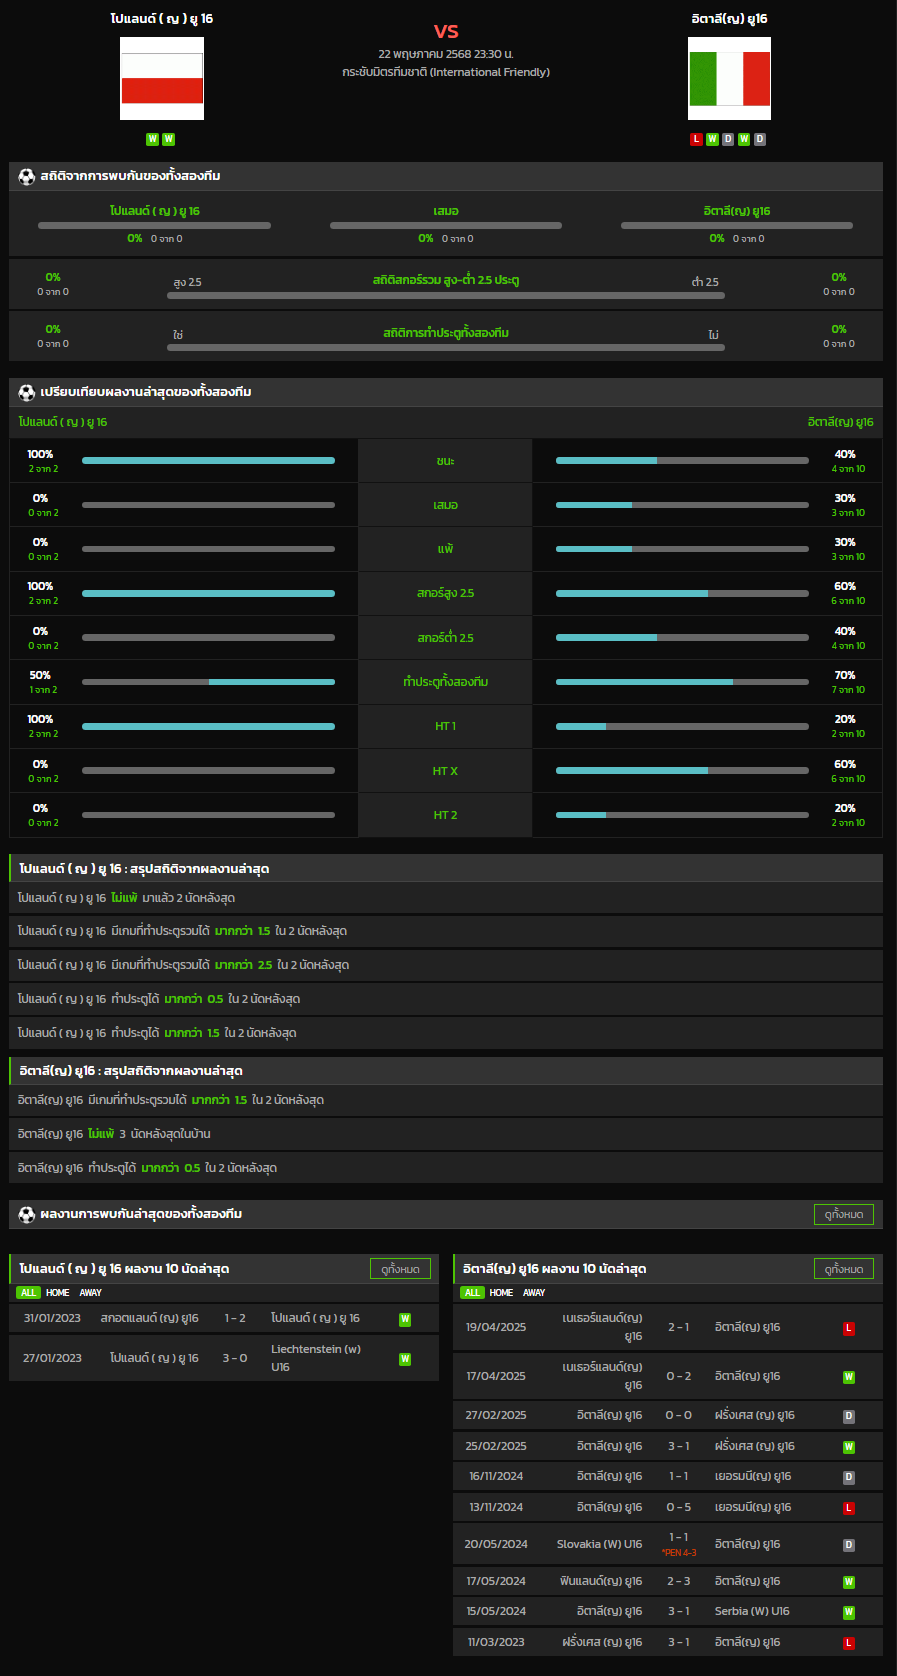Image resolution: width=897 pixels, height=1676 pixels.
Task: Click the W result badge for 15/05/2024 match
Action: tap(849, 1612)
